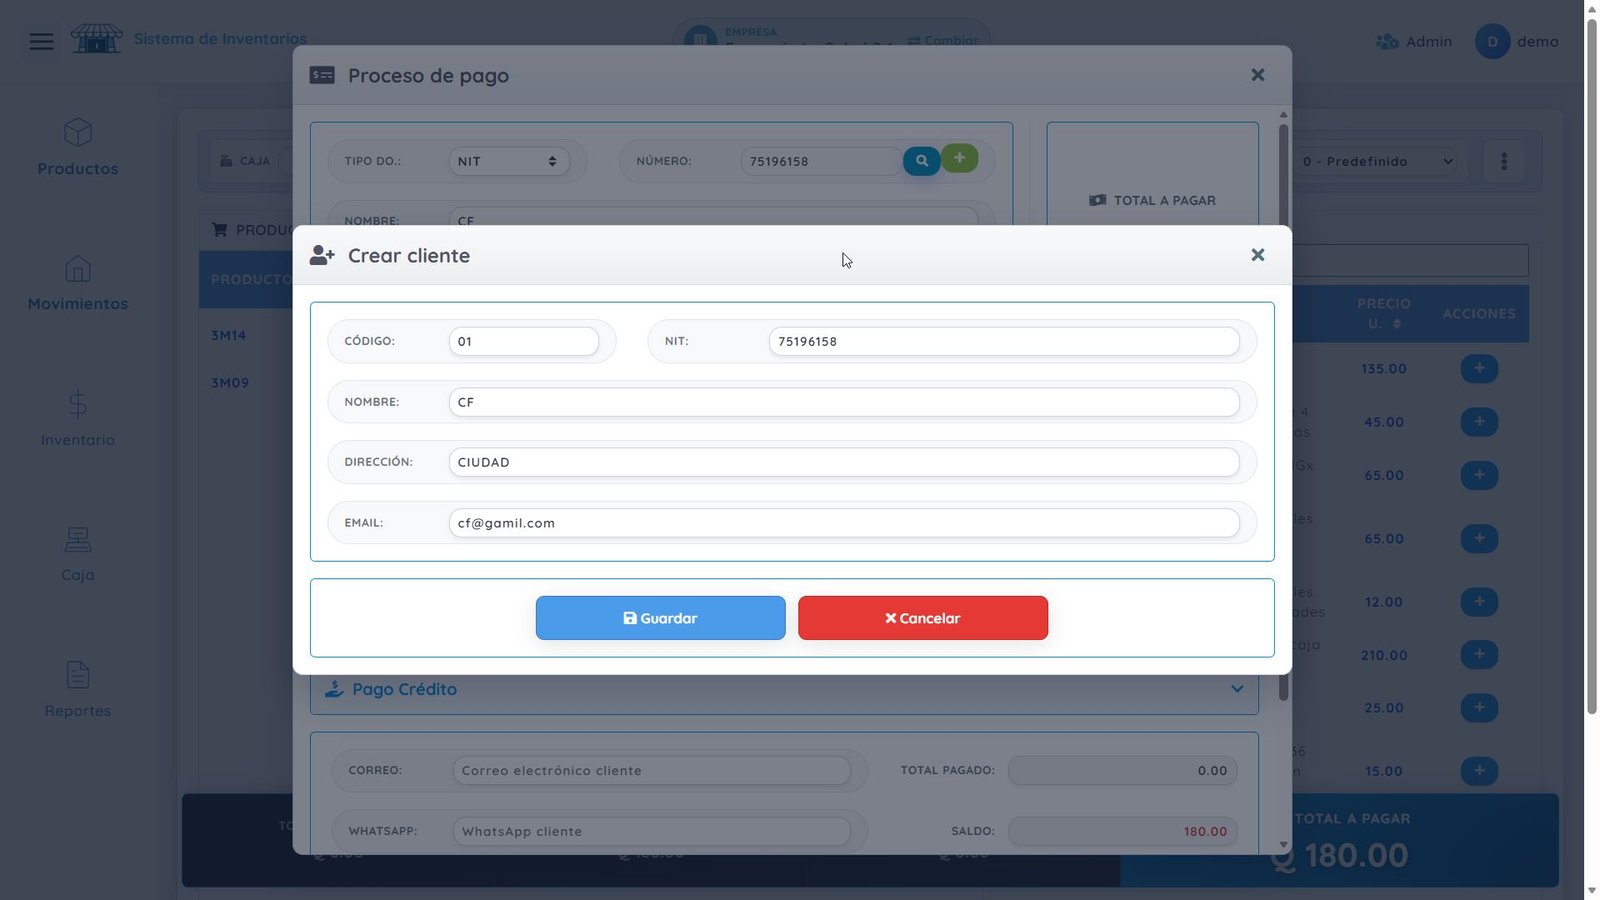Screen dimensions: 1600x900
Task: Edit the Email field in Crear cliente
Action: click(x=844, y=523)
